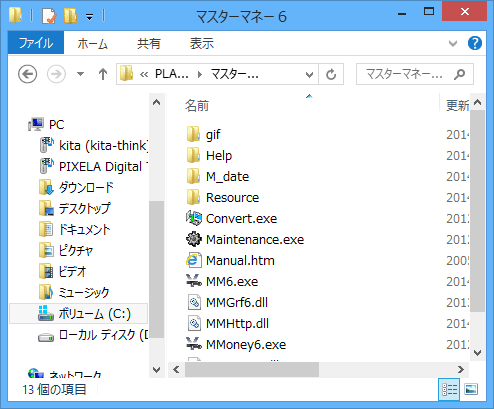Open the ファイル menu tab
Viewport: 494px width, 409px height.
[x=36, y=43]
